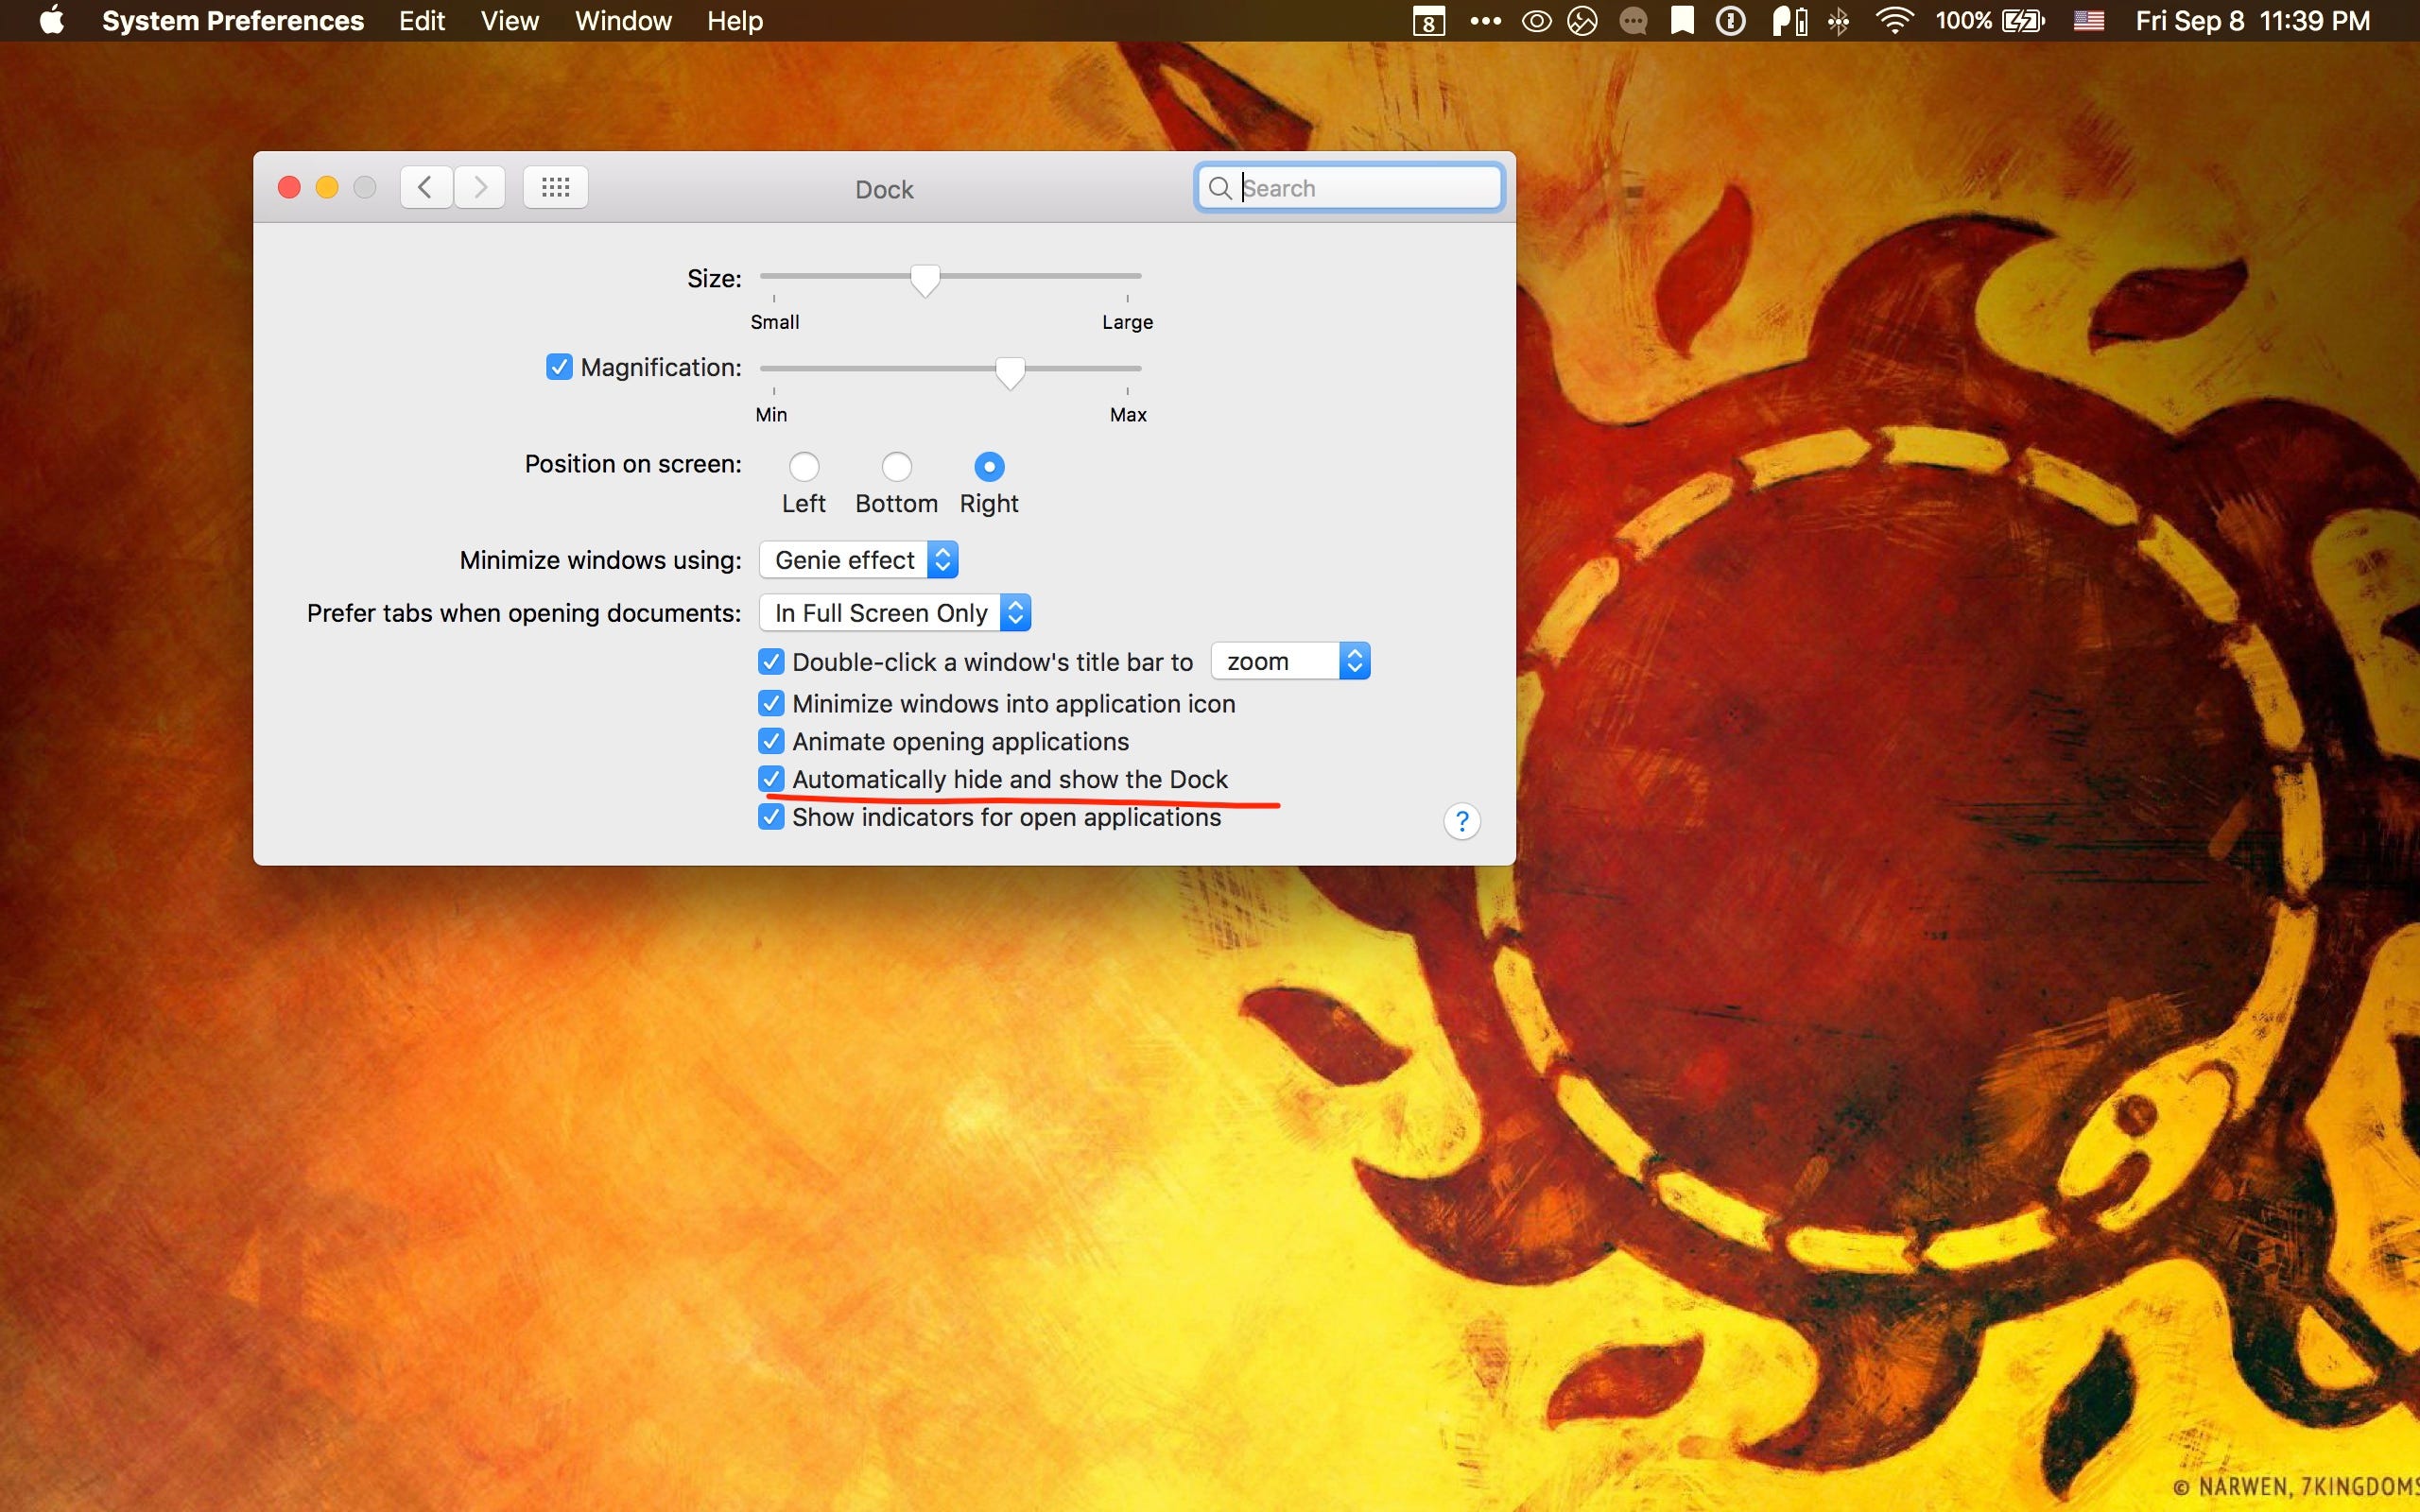Show all preferences with grid button
The width and height of the screenshot is (2420, 1512).
coord(555,187)
